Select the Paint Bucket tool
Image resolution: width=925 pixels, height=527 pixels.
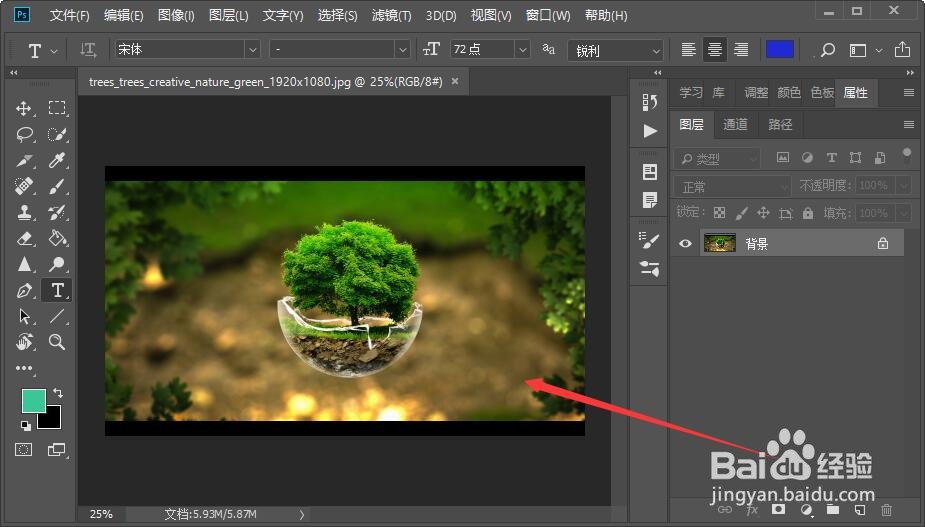pos(57,238)
